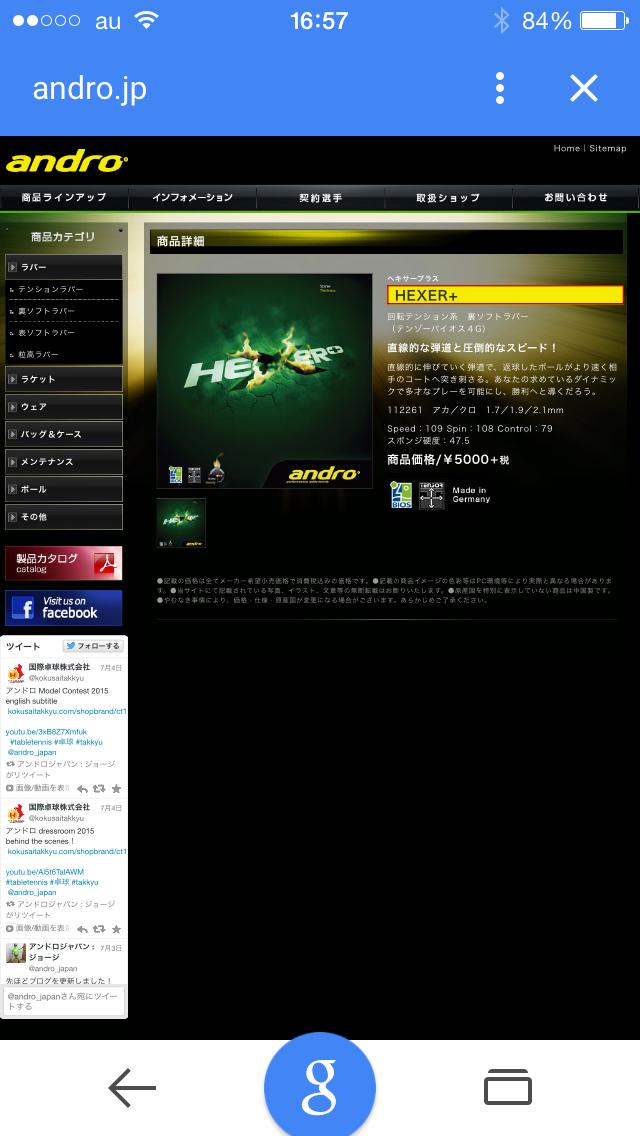Viewport: 640px width, 1136px height.
Task: Tap the tweet to @andro_japan input field
Action: 64,1001
